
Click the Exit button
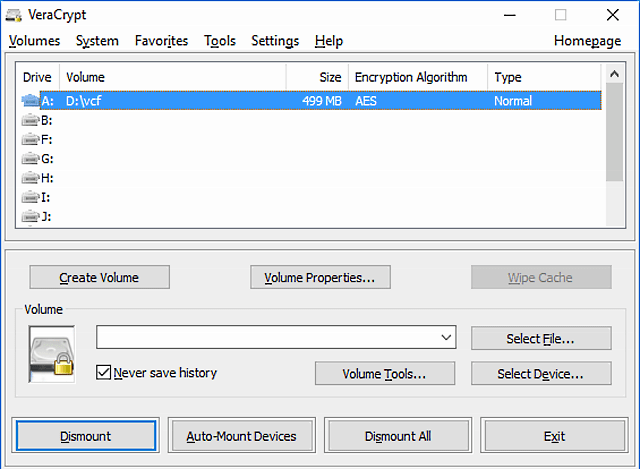point(554,436)
